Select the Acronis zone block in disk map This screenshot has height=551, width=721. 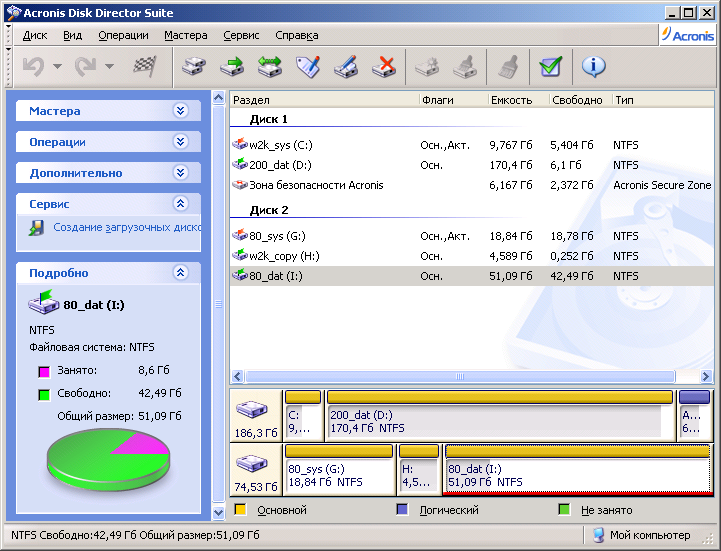695,416
